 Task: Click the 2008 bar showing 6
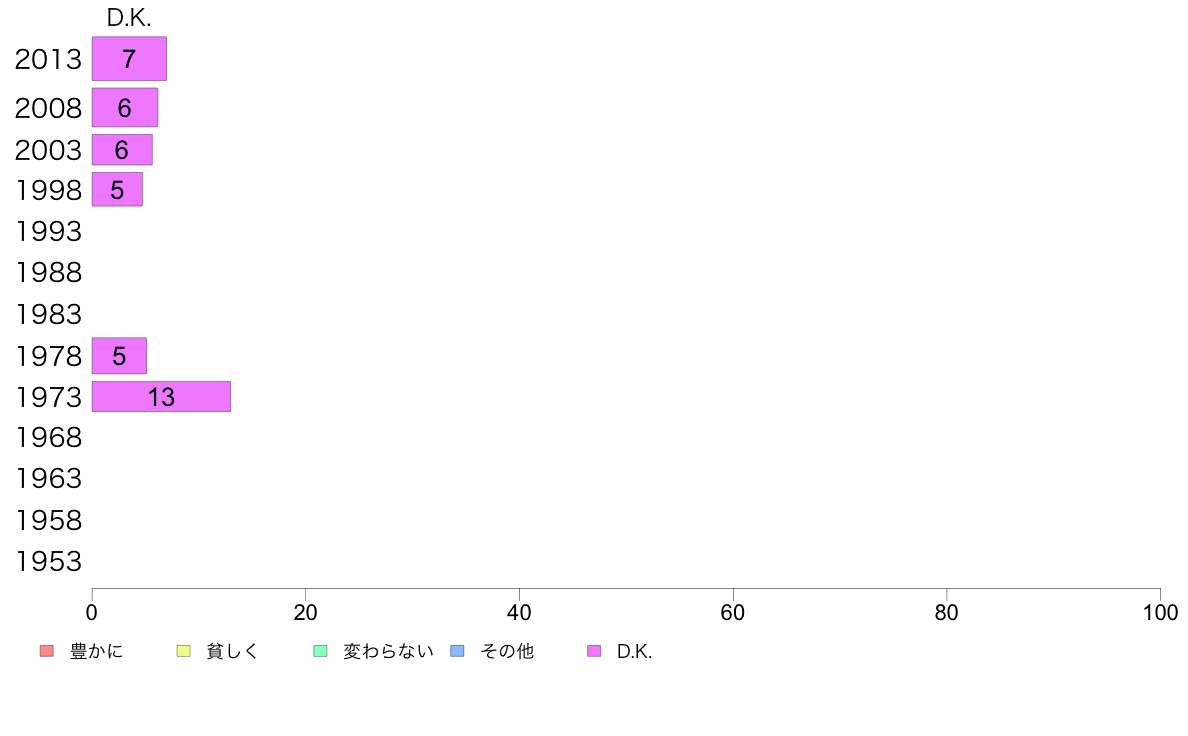click(x=125, y=108)
